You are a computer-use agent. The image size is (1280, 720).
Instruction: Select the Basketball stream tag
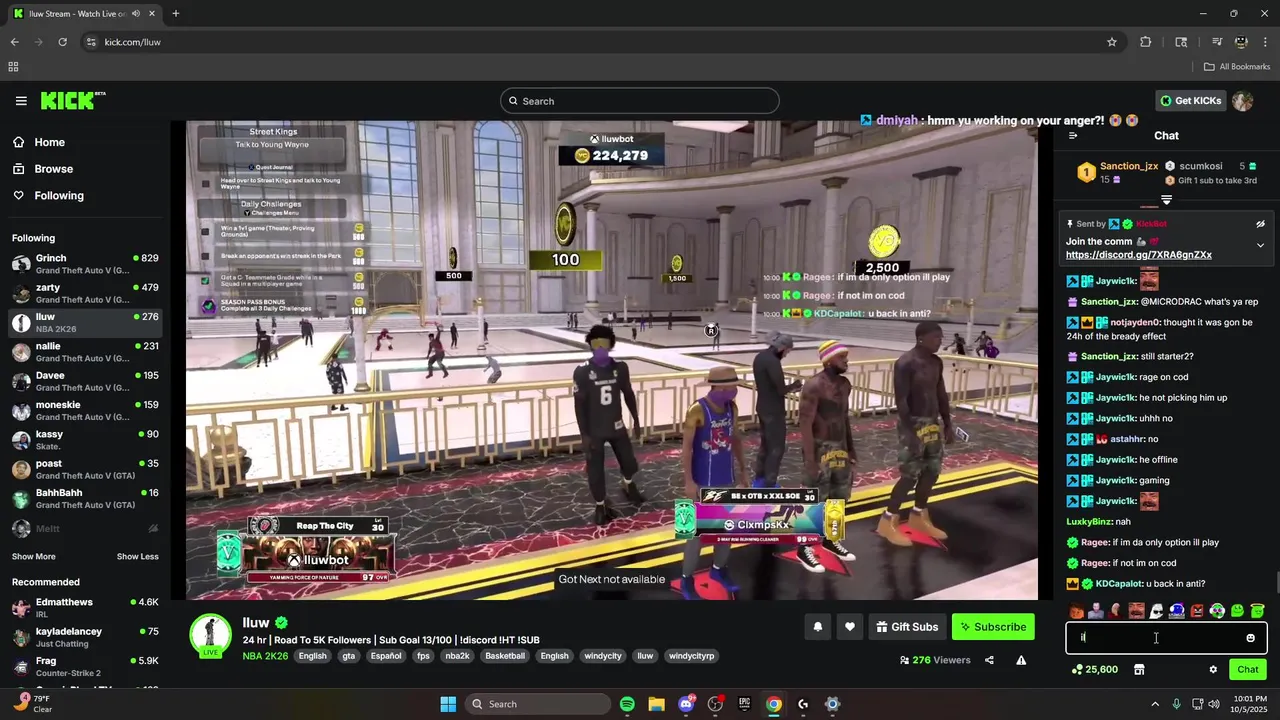click(505, 656)
